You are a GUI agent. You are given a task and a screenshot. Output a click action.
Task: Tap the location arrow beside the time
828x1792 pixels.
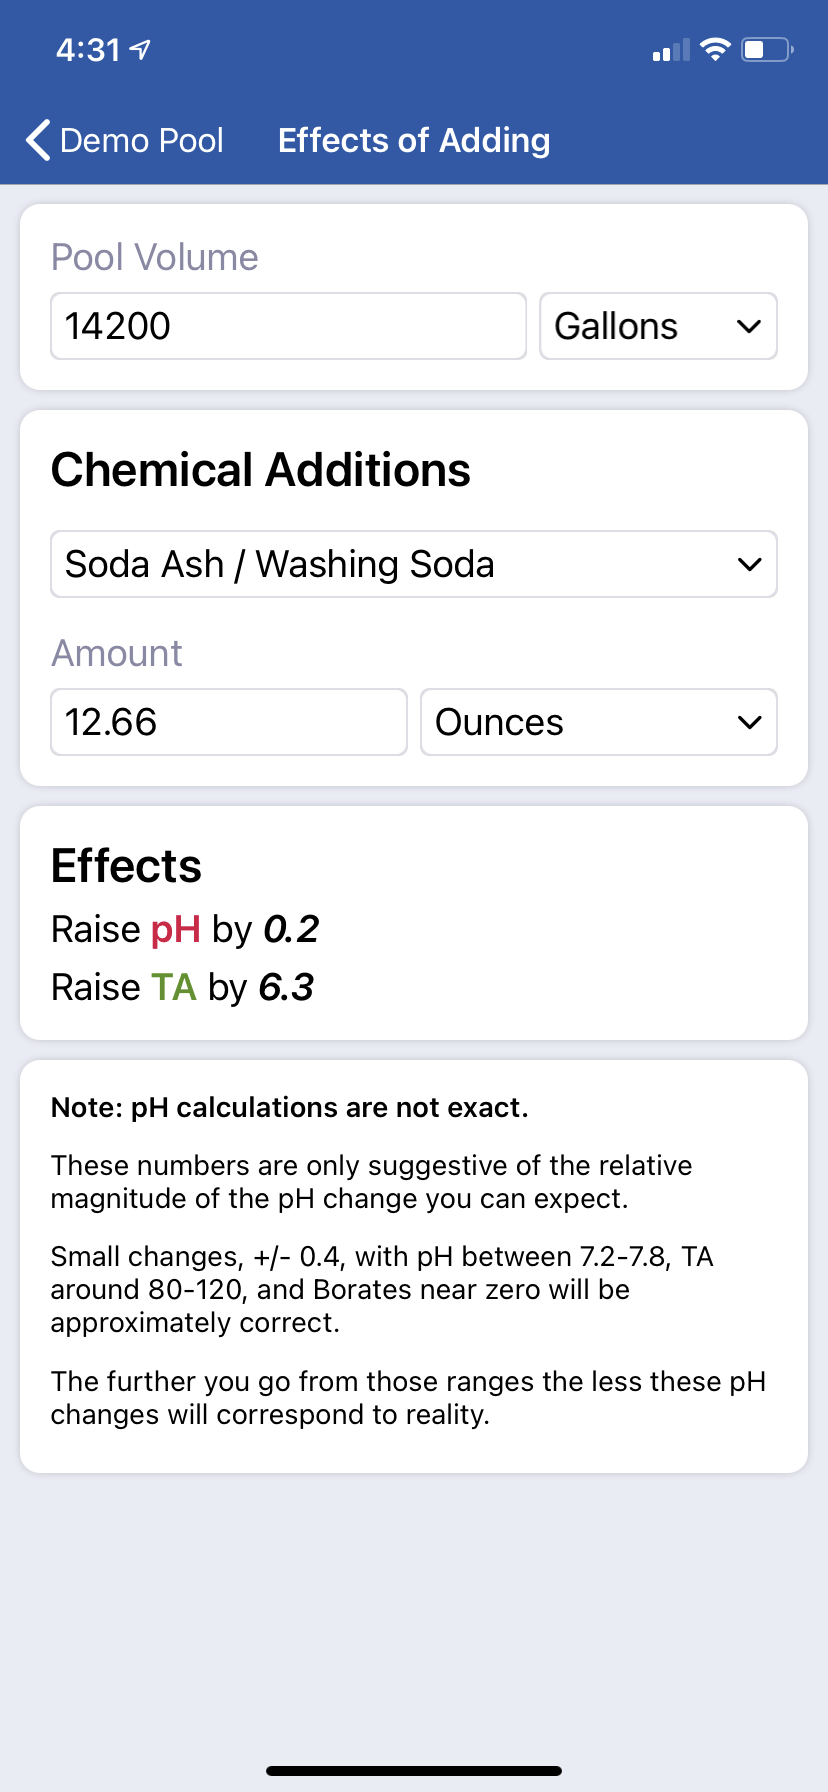(141, 49)
